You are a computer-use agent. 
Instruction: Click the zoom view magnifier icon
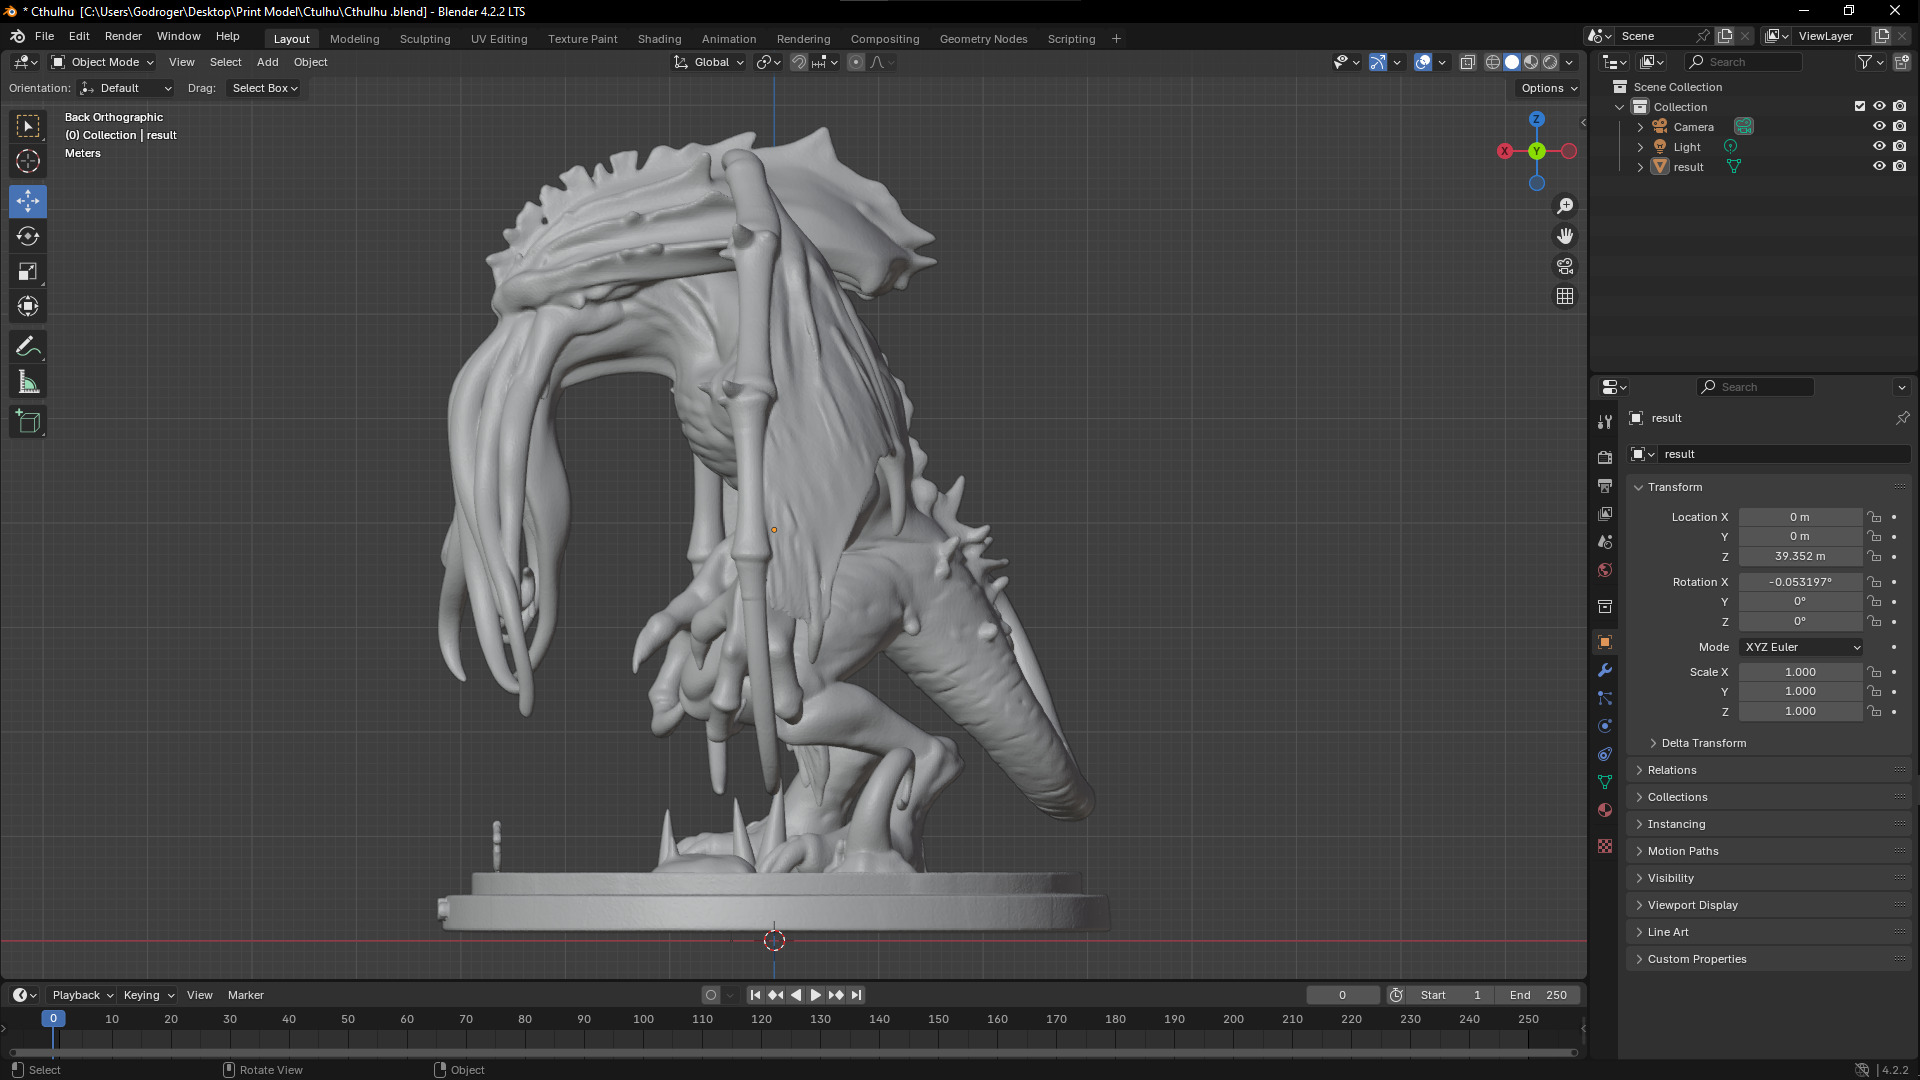tap(1565, 206)
